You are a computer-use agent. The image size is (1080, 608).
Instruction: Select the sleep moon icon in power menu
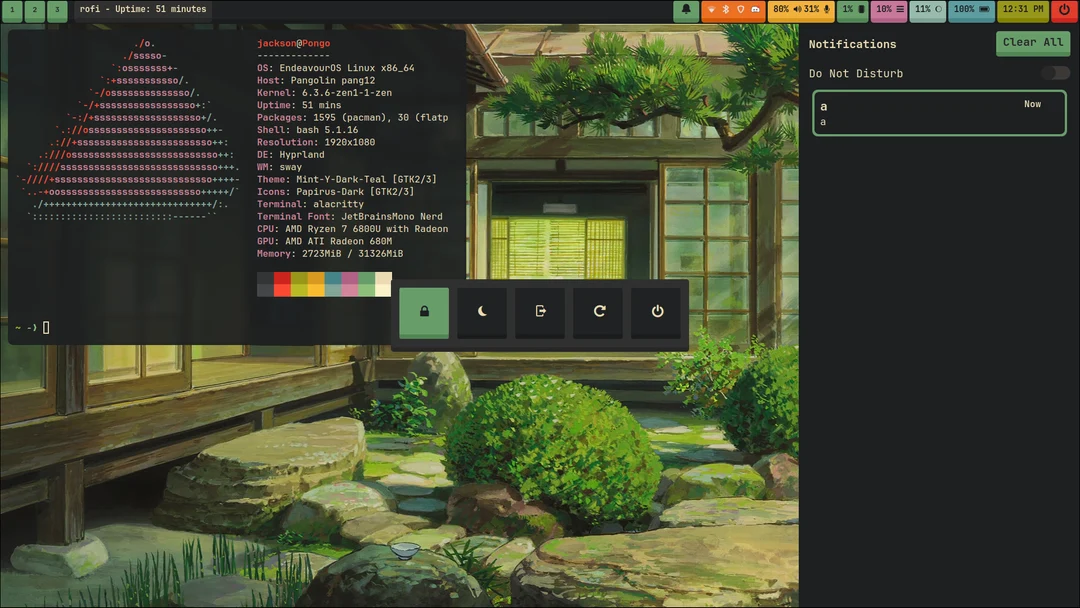coord(482,312)
